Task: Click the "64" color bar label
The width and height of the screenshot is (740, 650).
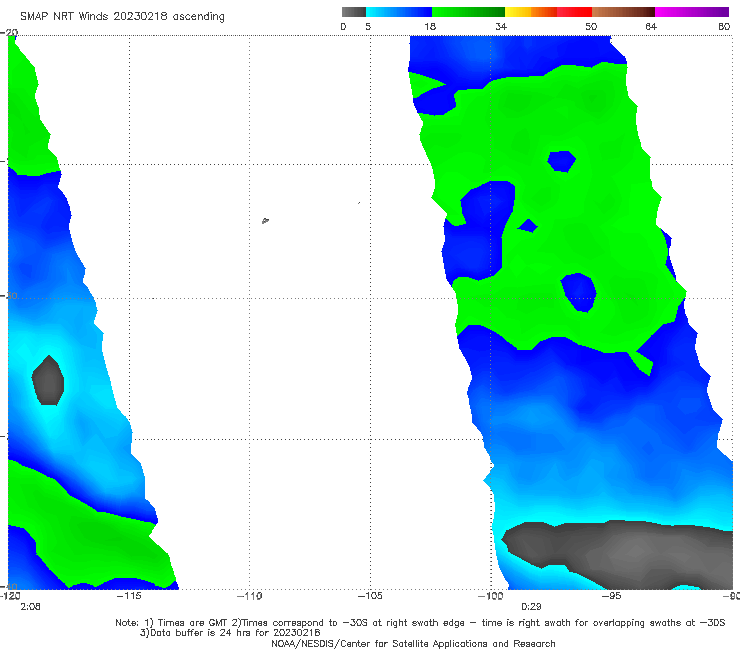Action: [x=651, y=26]
